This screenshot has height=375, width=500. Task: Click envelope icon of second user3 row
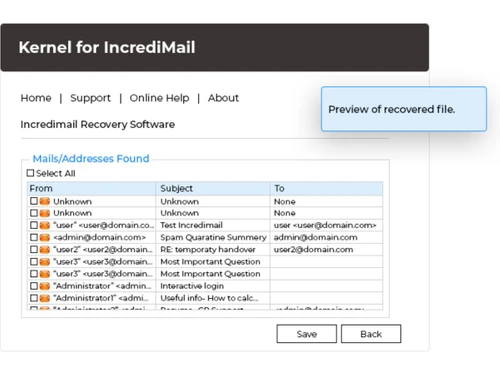(x=45, y=274)
